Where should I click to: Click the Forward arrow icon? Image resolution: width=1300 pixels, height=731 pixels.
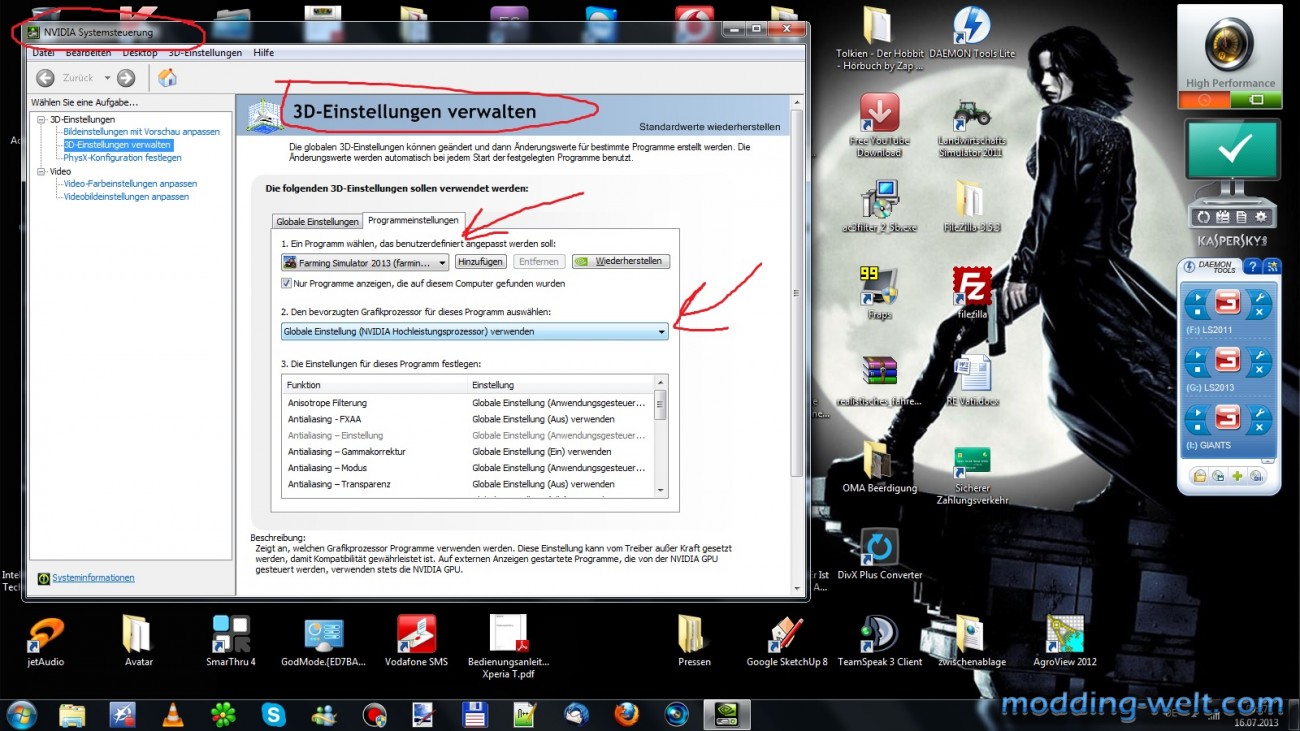point(126,78)
